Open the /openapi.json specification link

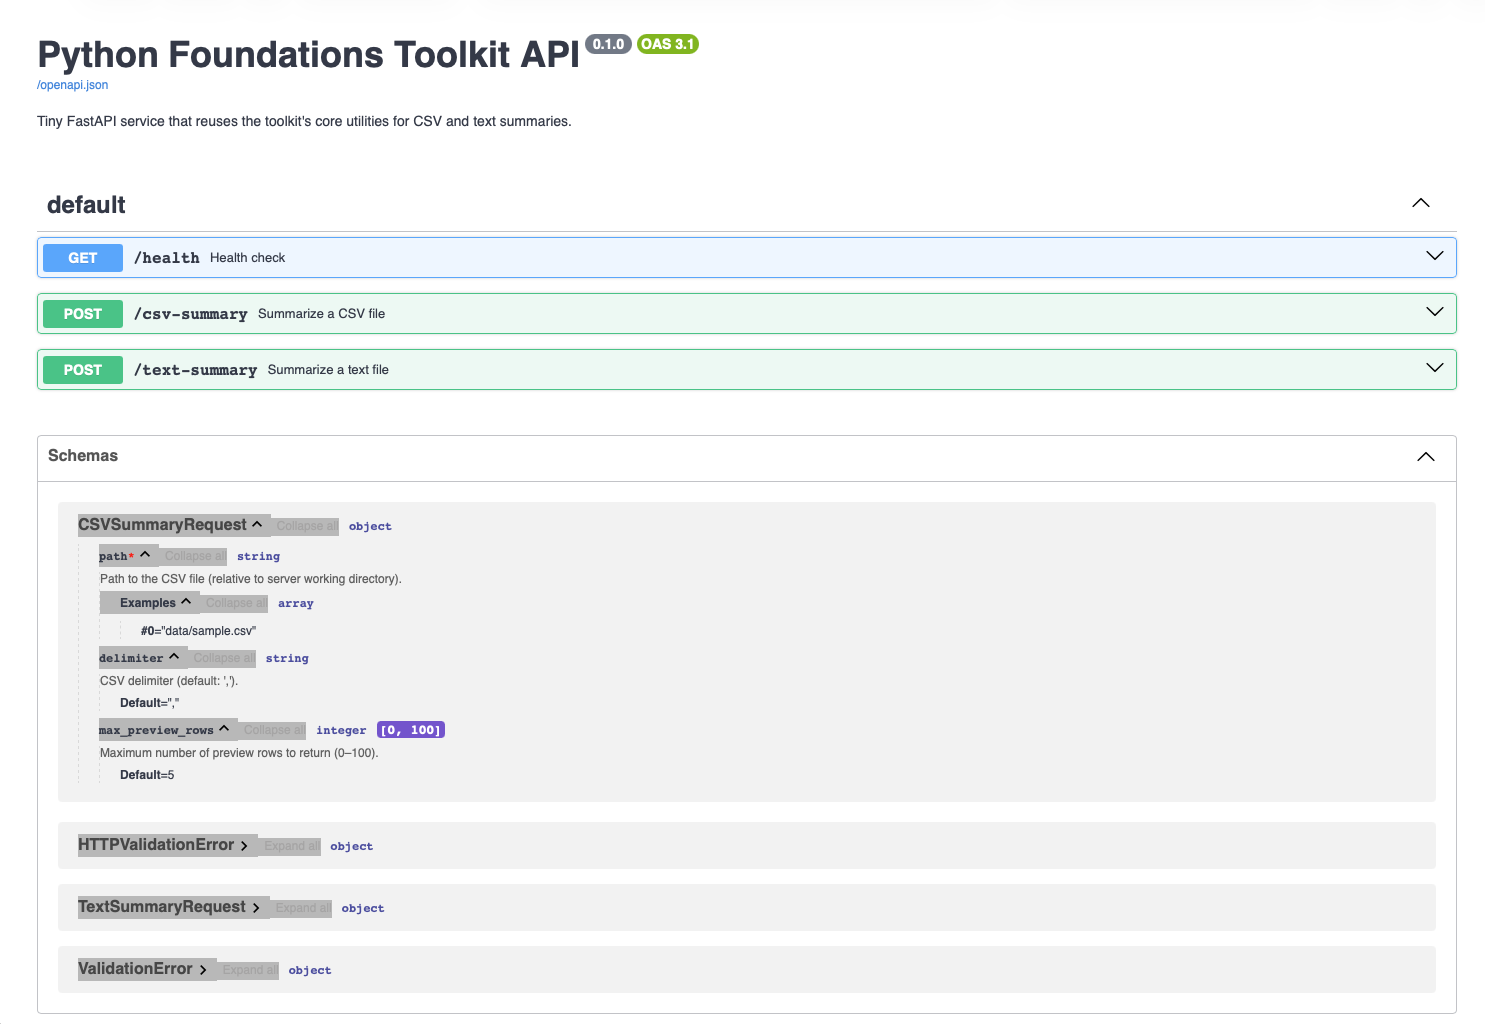point(72,85)
